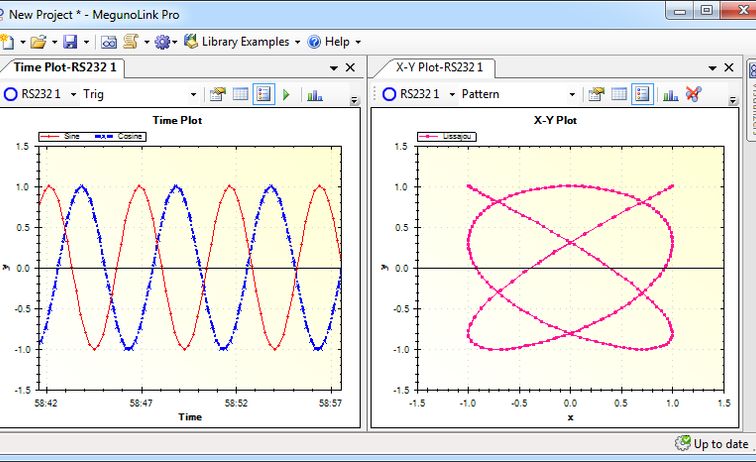Click the Open Project folder icon

39,42
